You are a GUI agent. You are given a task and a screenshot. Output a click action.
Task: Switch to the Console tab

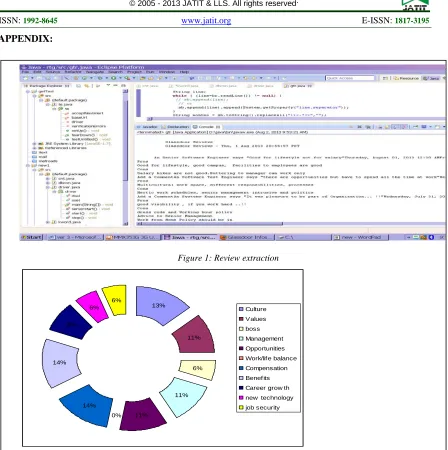(207, 127)
